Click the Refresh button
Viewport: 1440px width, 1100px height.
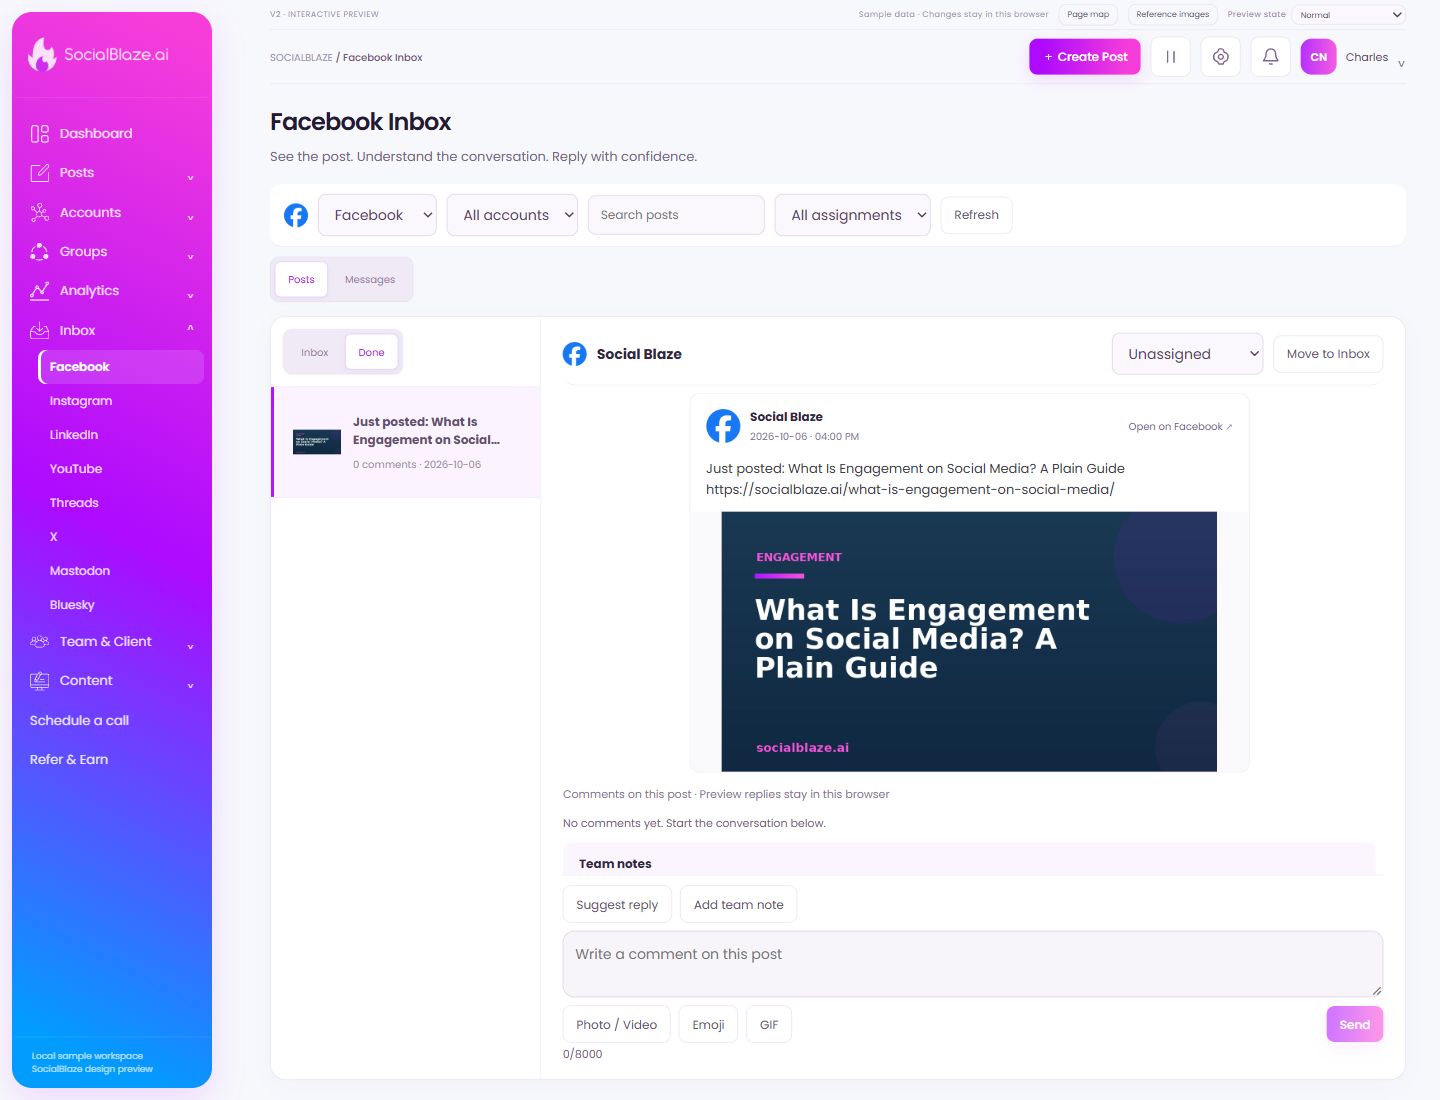coord(976,215)
